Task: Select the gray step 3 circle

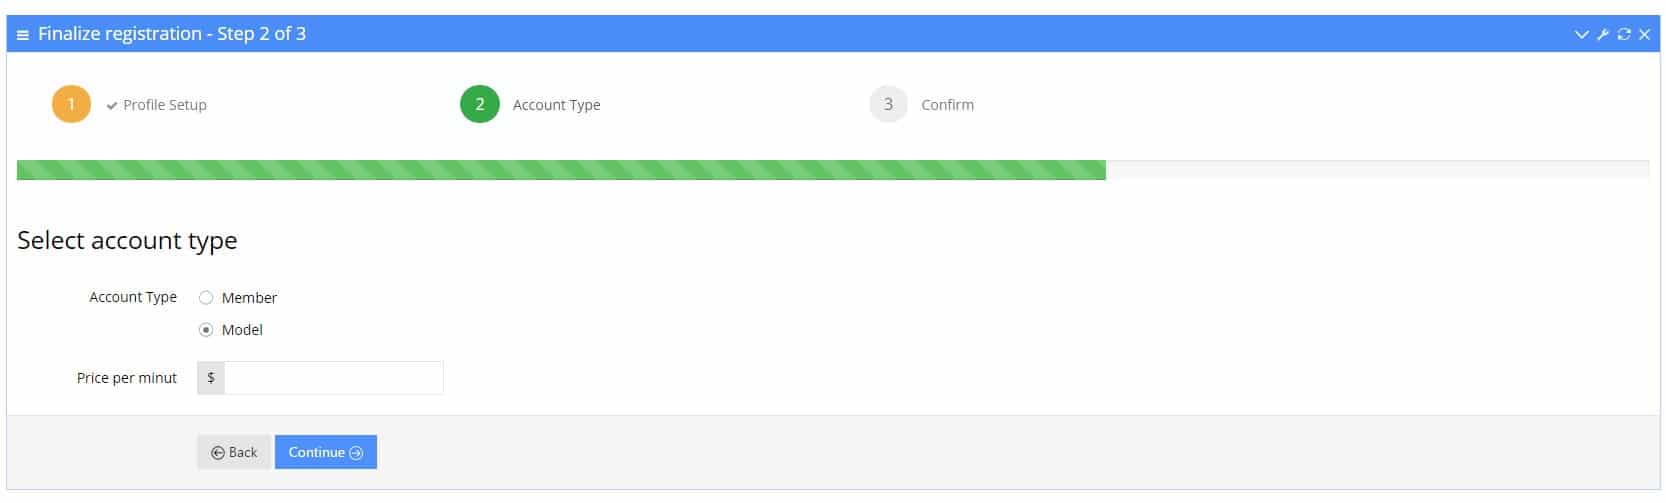Action: [888, 104]
